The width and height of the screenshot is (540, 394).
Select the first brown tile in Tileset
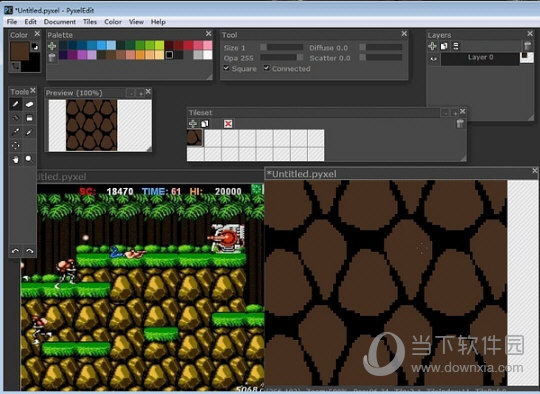pos(195,137)
